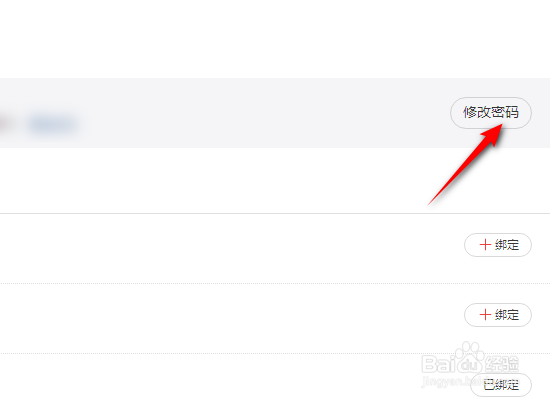Click red plus icon in second 绑定 button
Viewport: 550px width, 400px height.
pos(485,314)
